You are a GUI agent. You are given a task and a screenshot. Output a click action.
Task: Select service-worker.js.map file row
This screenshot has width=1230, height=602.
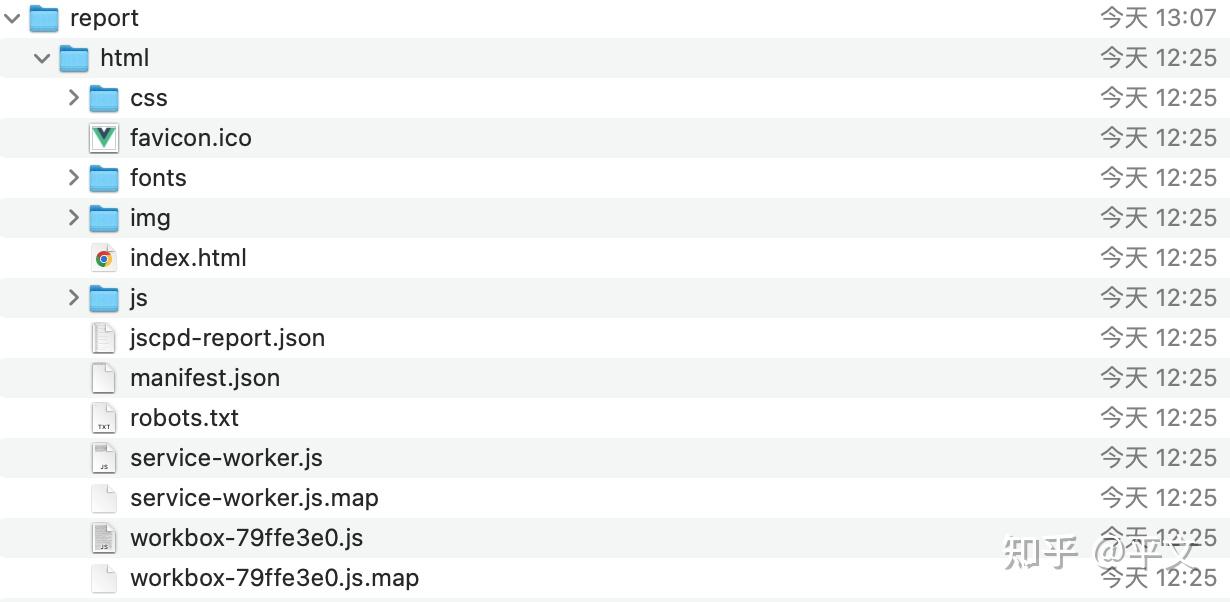(x=254, y=498)
